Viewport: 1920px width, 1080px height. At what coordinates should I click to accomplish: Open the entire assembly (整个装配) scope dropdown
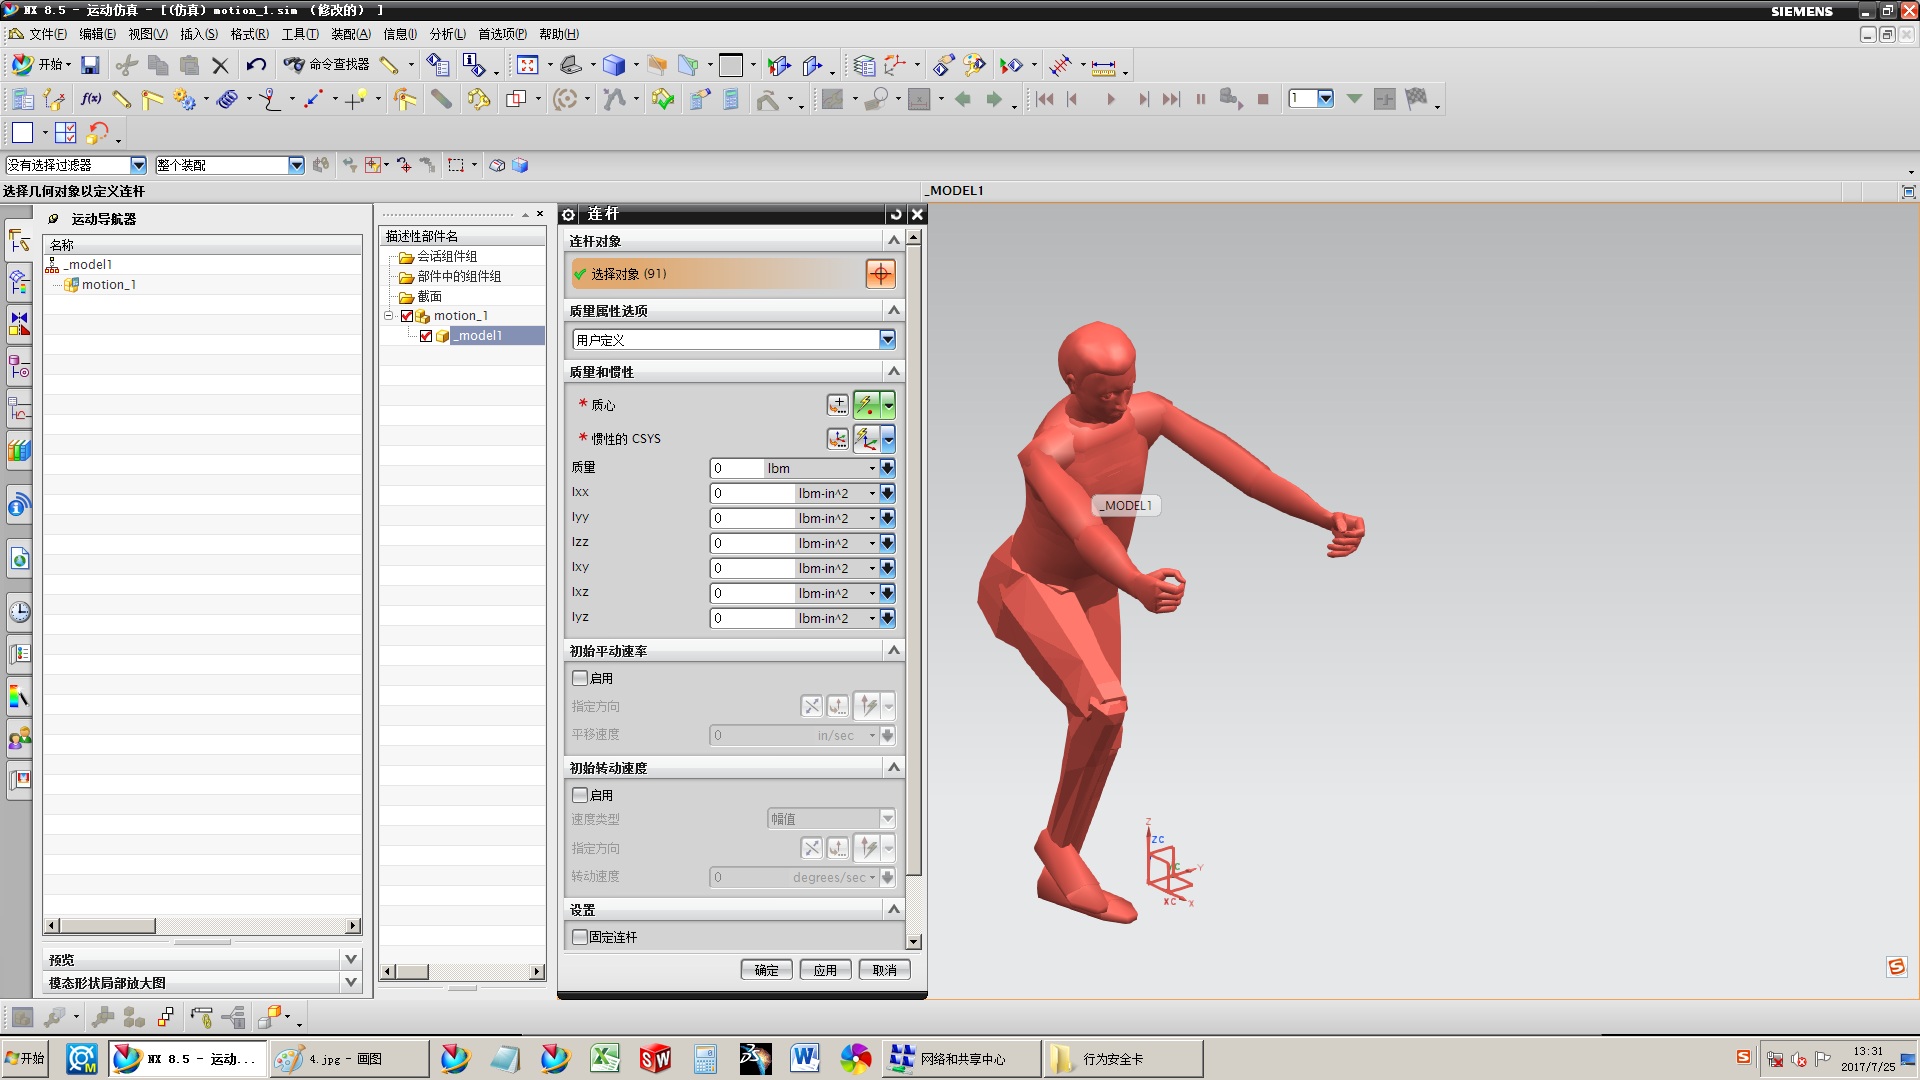coord(296,165)
